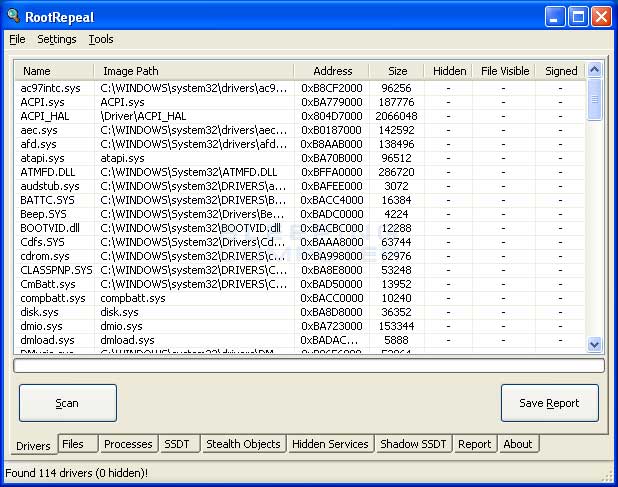Click the address 0x804D7000
The image size is (618, 487).
tap(331, 116)
